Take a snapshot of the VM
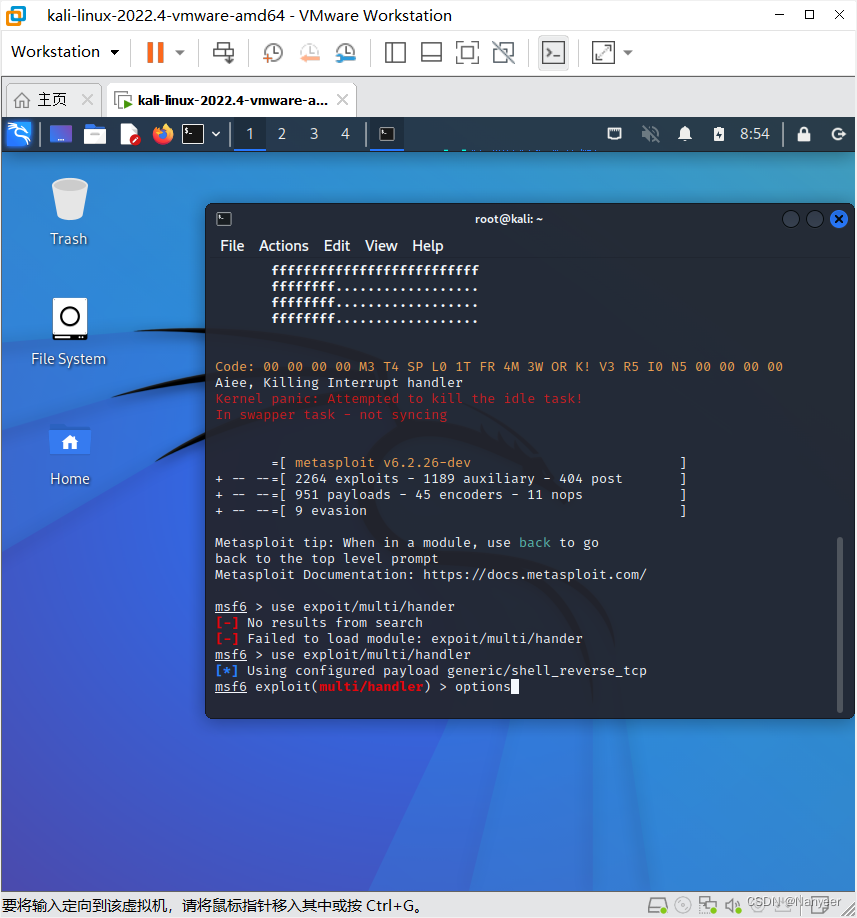Viewport: 857px width, 918px height. pos(273,53)
